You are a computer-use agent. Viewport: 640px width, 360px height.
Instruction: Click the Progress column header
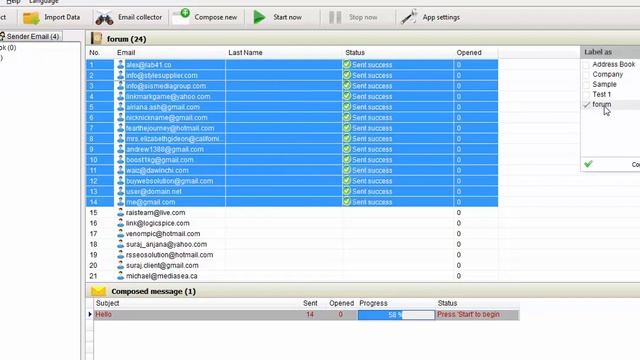[373, 303]
